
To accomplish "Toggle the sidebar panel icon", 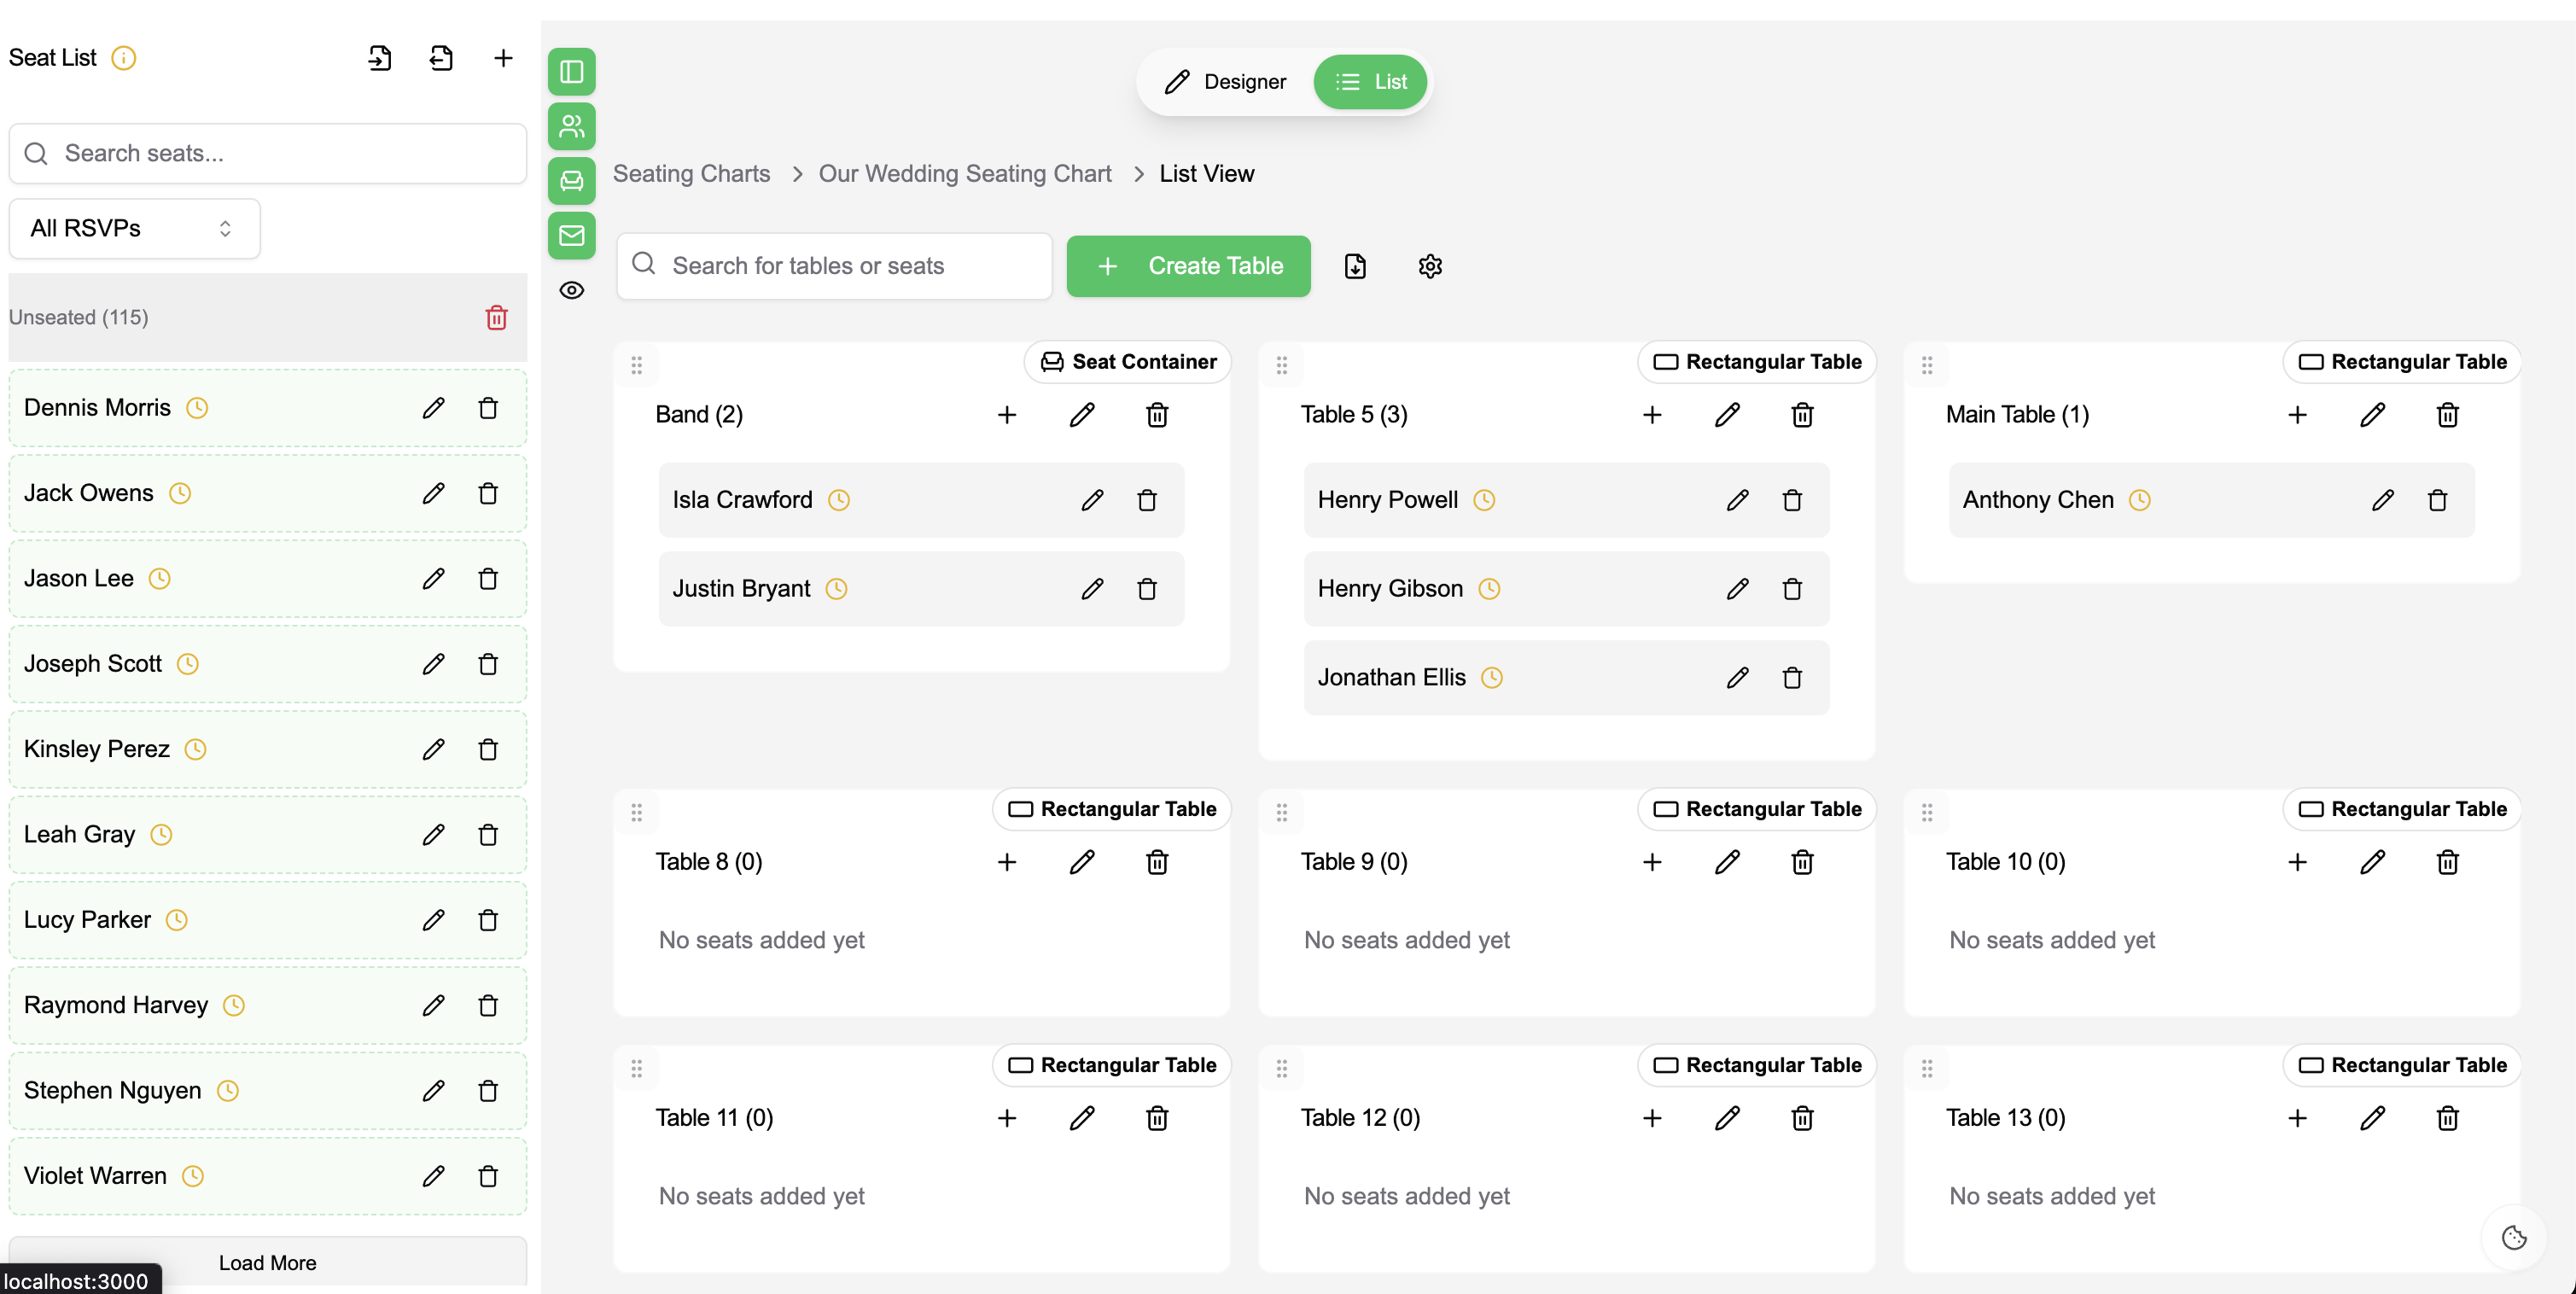I will pyautogui.click(x=572, y=72).
